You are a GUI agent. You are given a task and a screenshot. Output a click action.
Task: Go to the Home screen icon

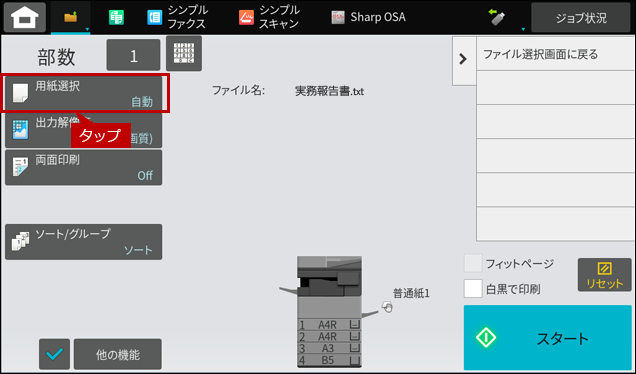click(x=25, y=17)
